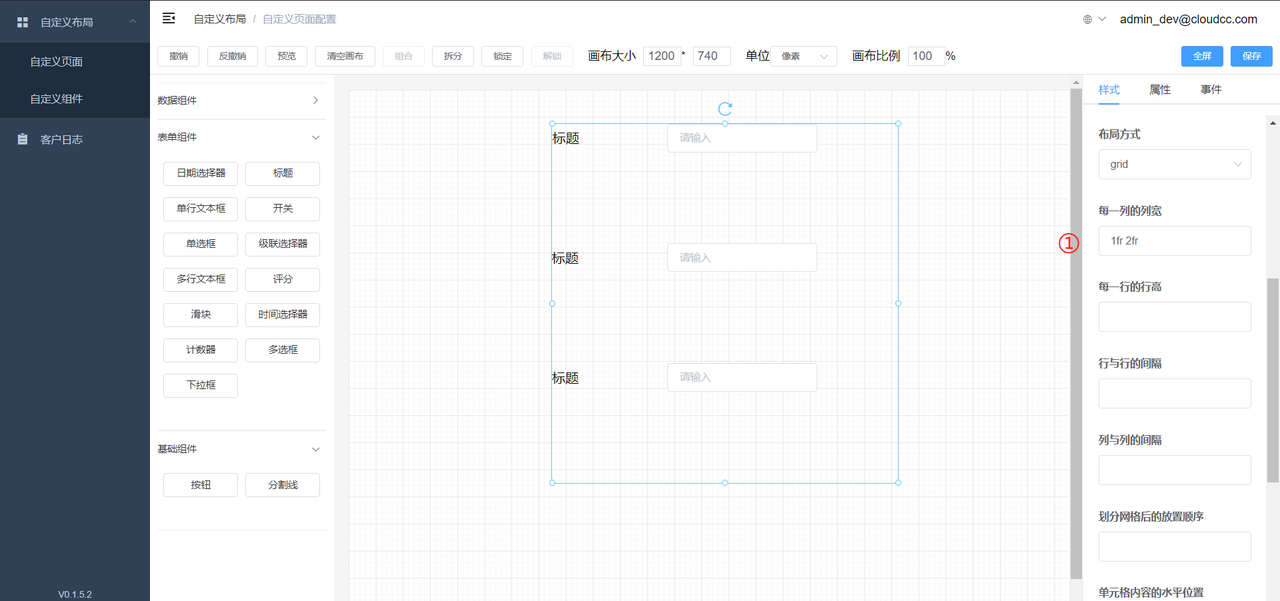Click the 全屏 button
The width and height of the screenshot is (1280, 601).
point(1201,56)
